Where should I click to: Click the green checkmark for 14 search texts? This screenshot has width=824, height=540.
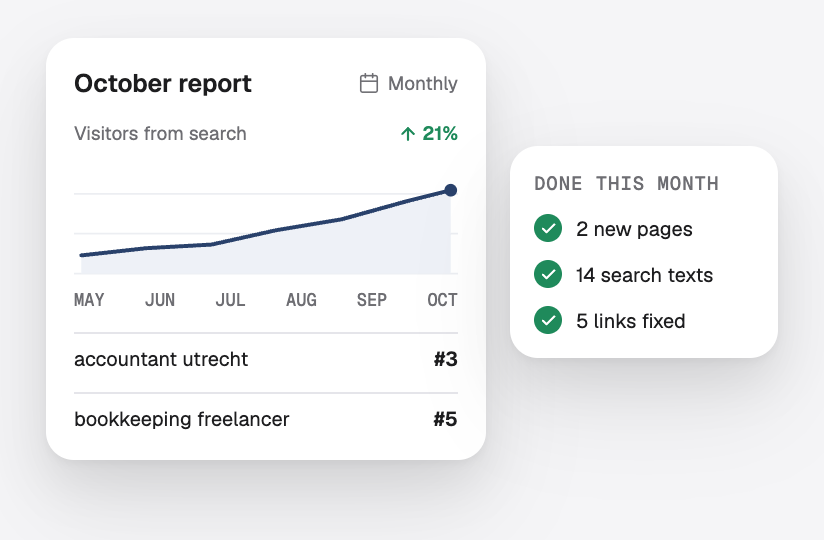coord(548,274)
